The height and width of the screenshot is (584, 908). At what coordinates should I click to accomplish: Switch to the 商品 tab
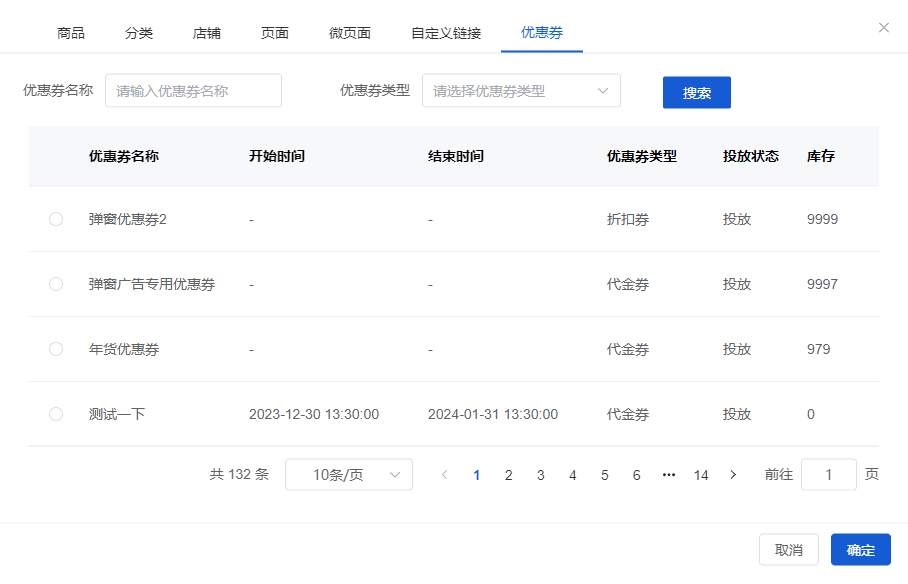click(x=71, y=33)
